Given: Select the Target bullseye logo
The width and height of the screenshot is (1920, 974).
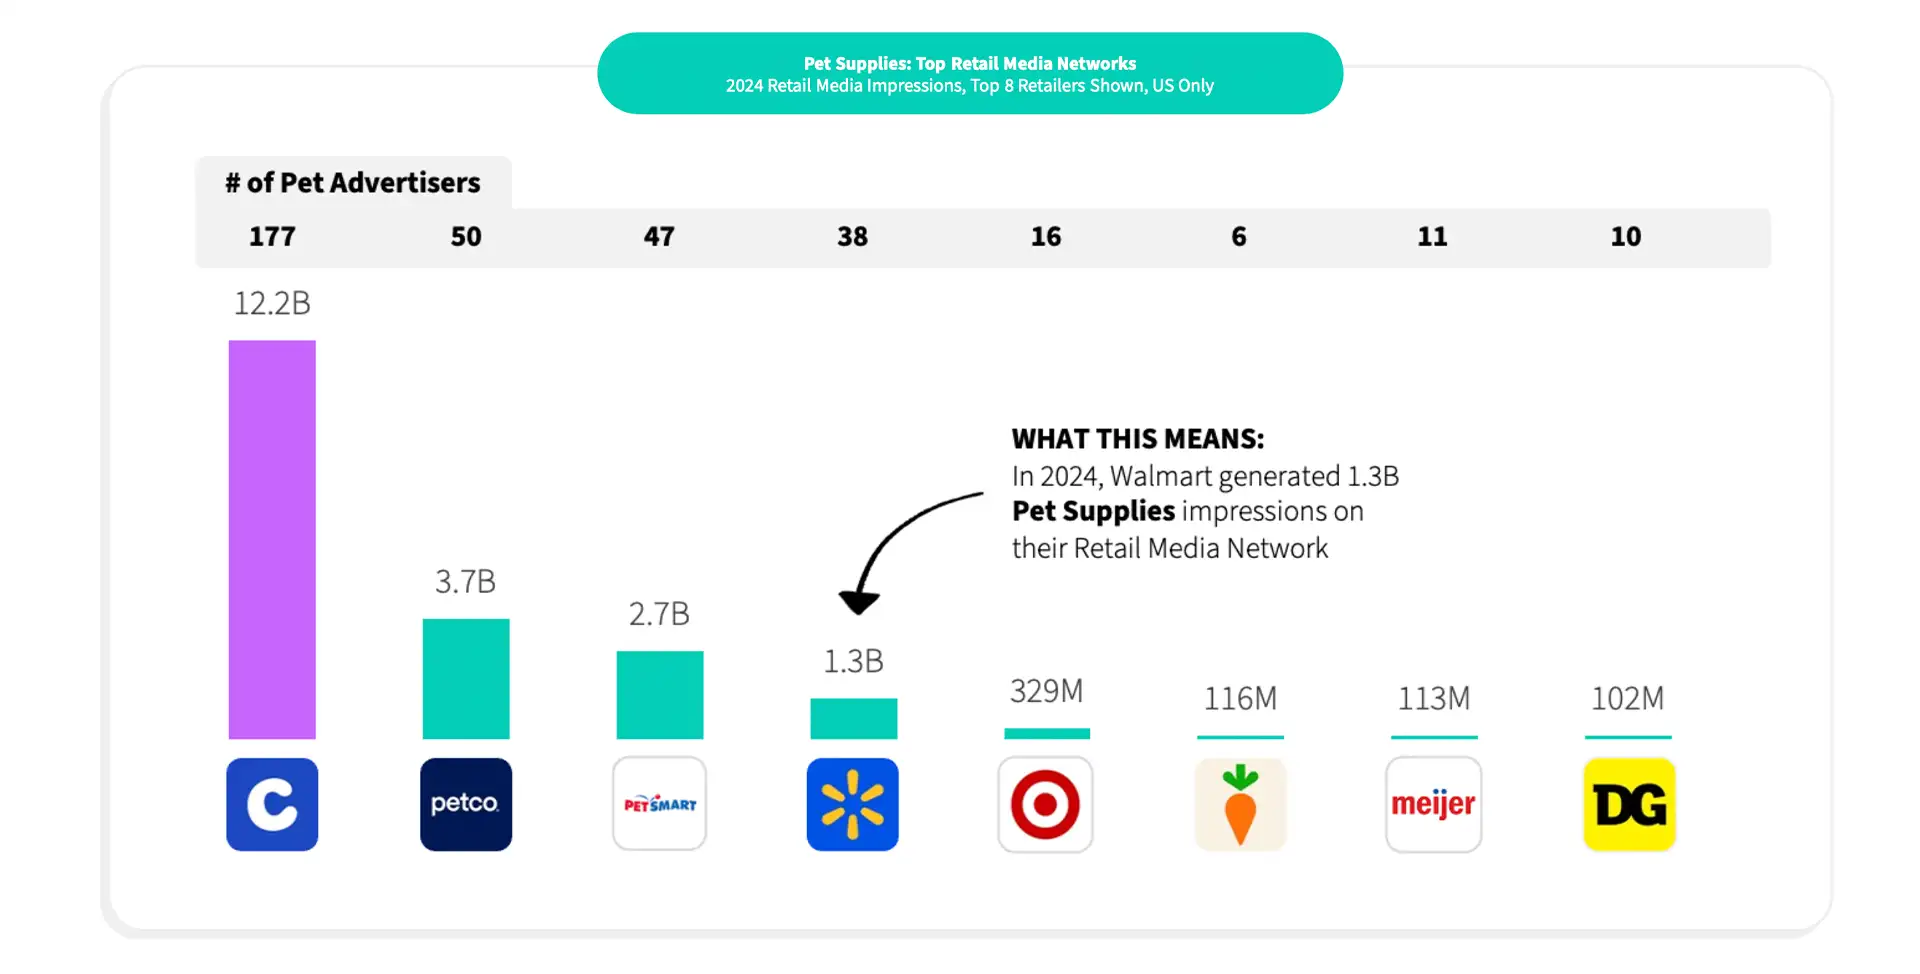Looking at the screenshot, I should (1045, 804).
